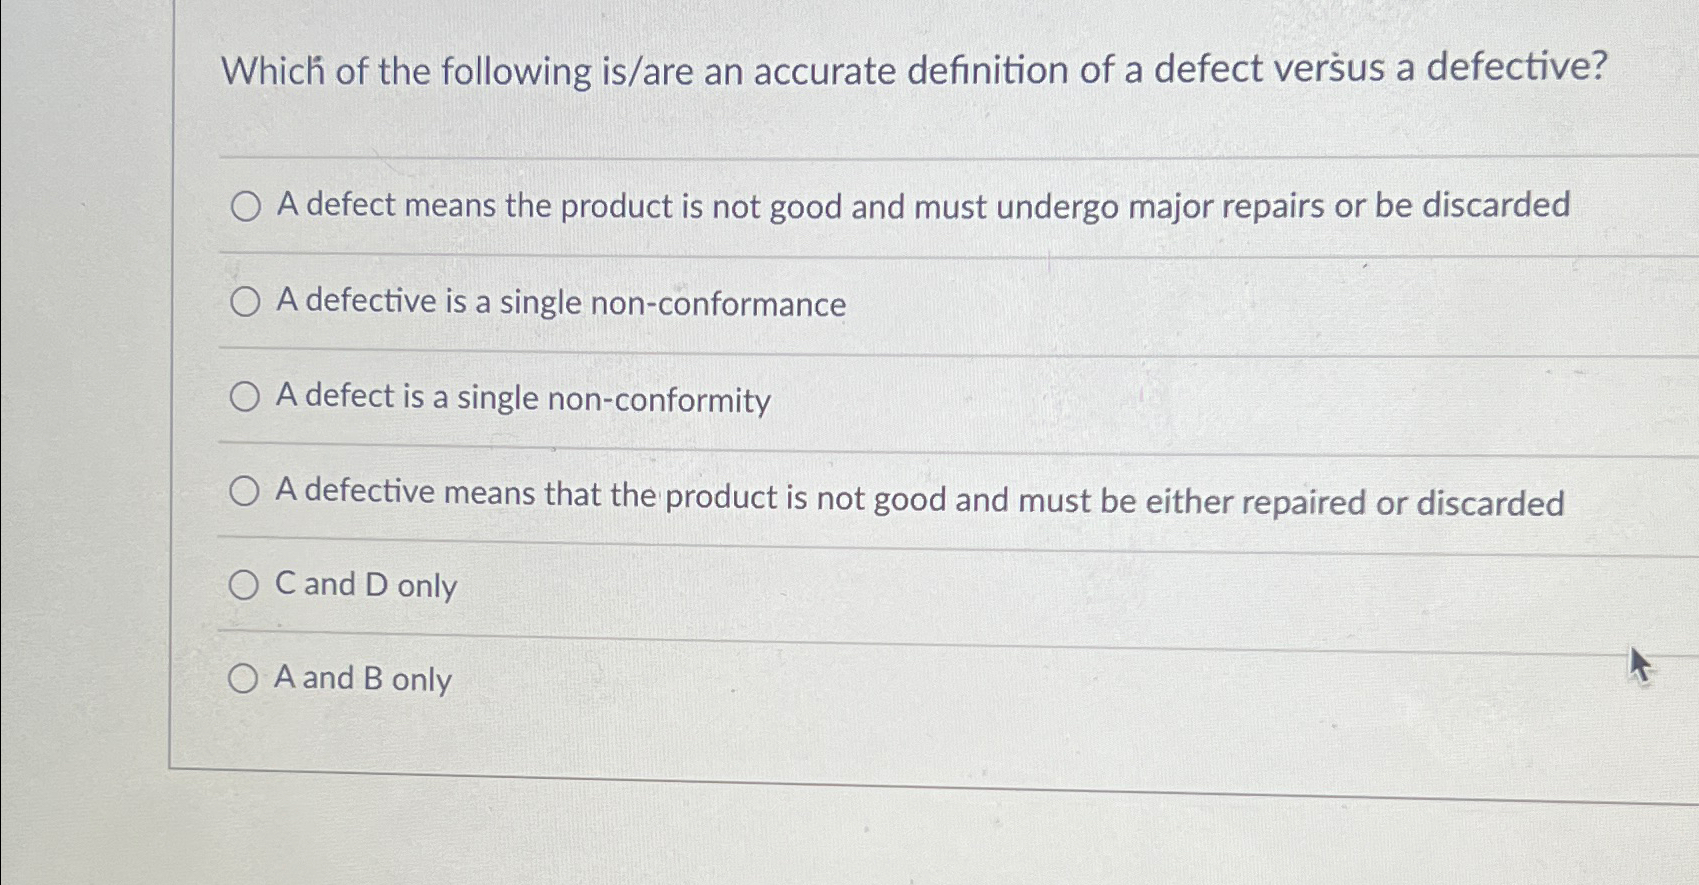This screenshot has width=1699, height=885.
Task: Select 'A defective is a single non-conformance' option
Action: tap(245, 302)
